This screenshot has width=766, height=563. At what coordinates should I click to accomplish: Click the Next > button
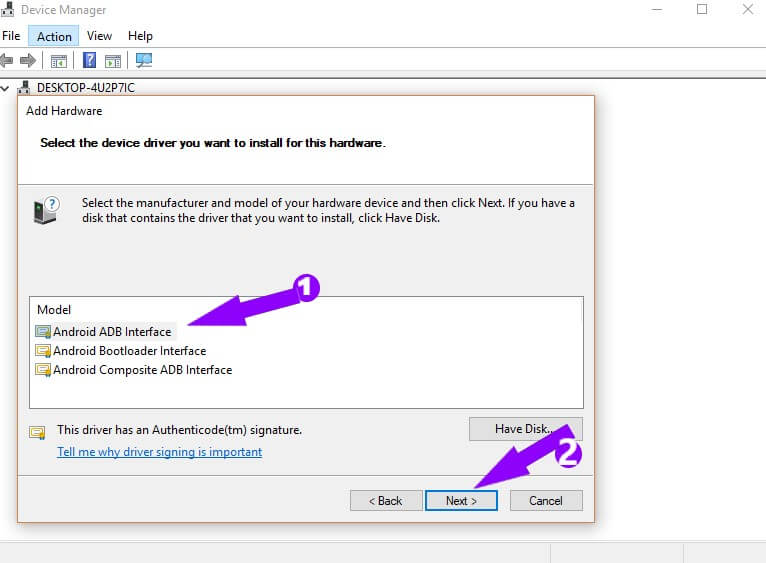pos(461,500)
